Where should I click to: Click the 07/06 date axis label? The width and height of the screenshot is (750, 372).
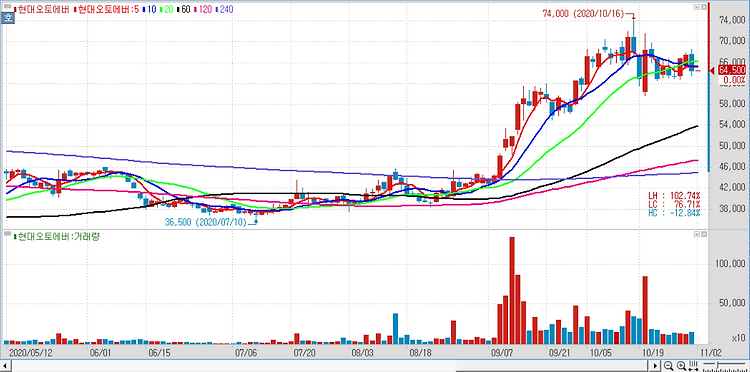(x=247, y=353)
